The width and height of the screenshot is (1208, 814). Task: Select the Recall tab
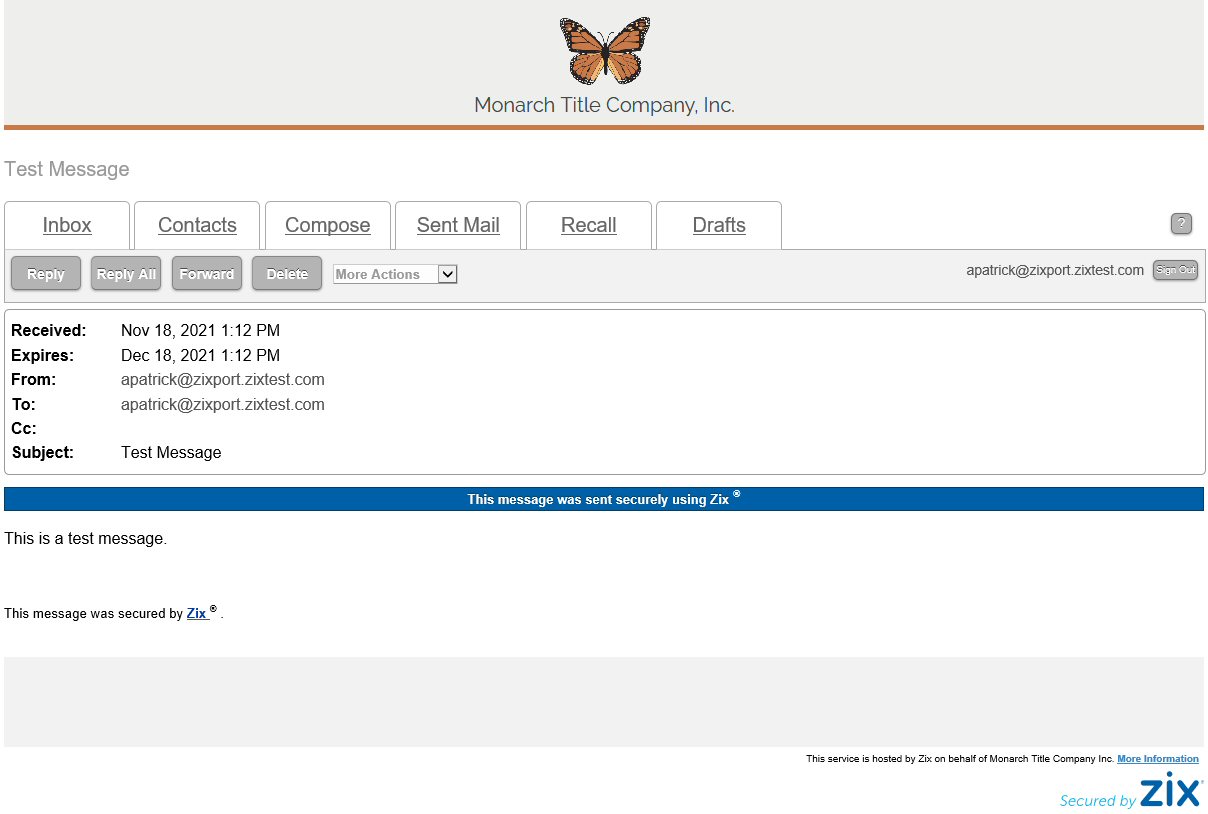pyautogui.click(x=589, y=225)
